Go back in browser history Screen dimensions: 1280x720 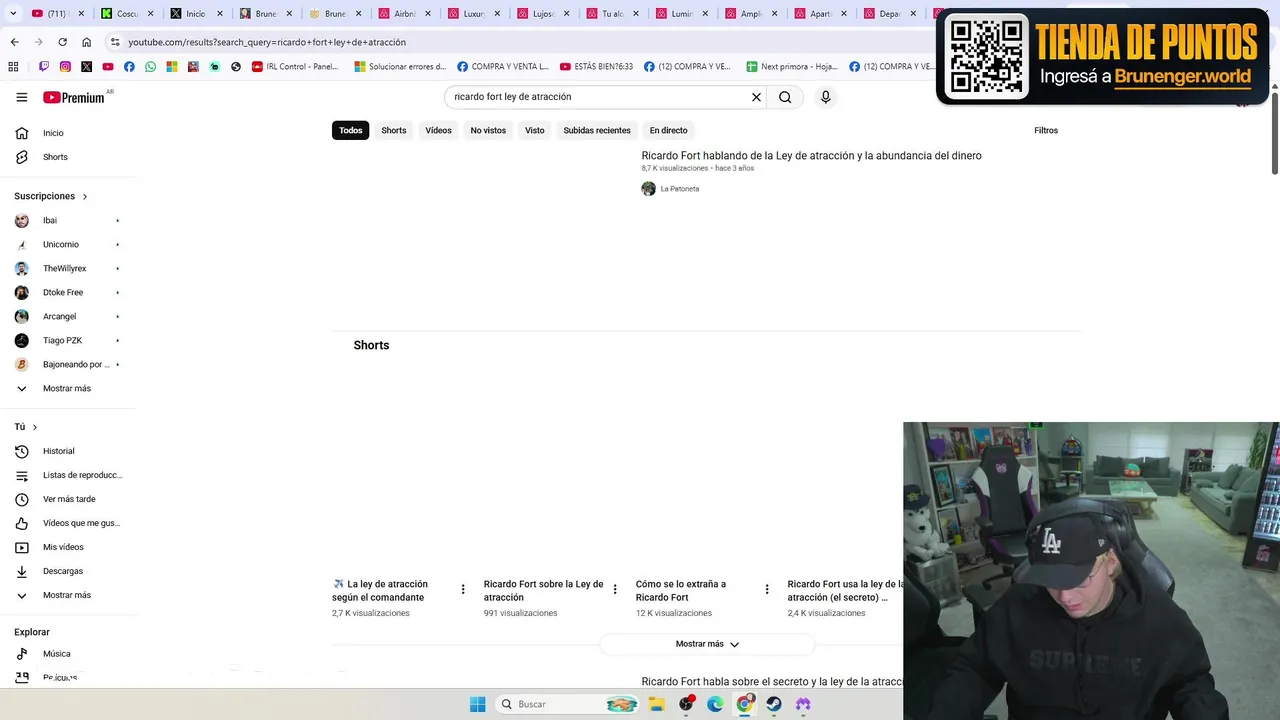[x=14, y=42]
